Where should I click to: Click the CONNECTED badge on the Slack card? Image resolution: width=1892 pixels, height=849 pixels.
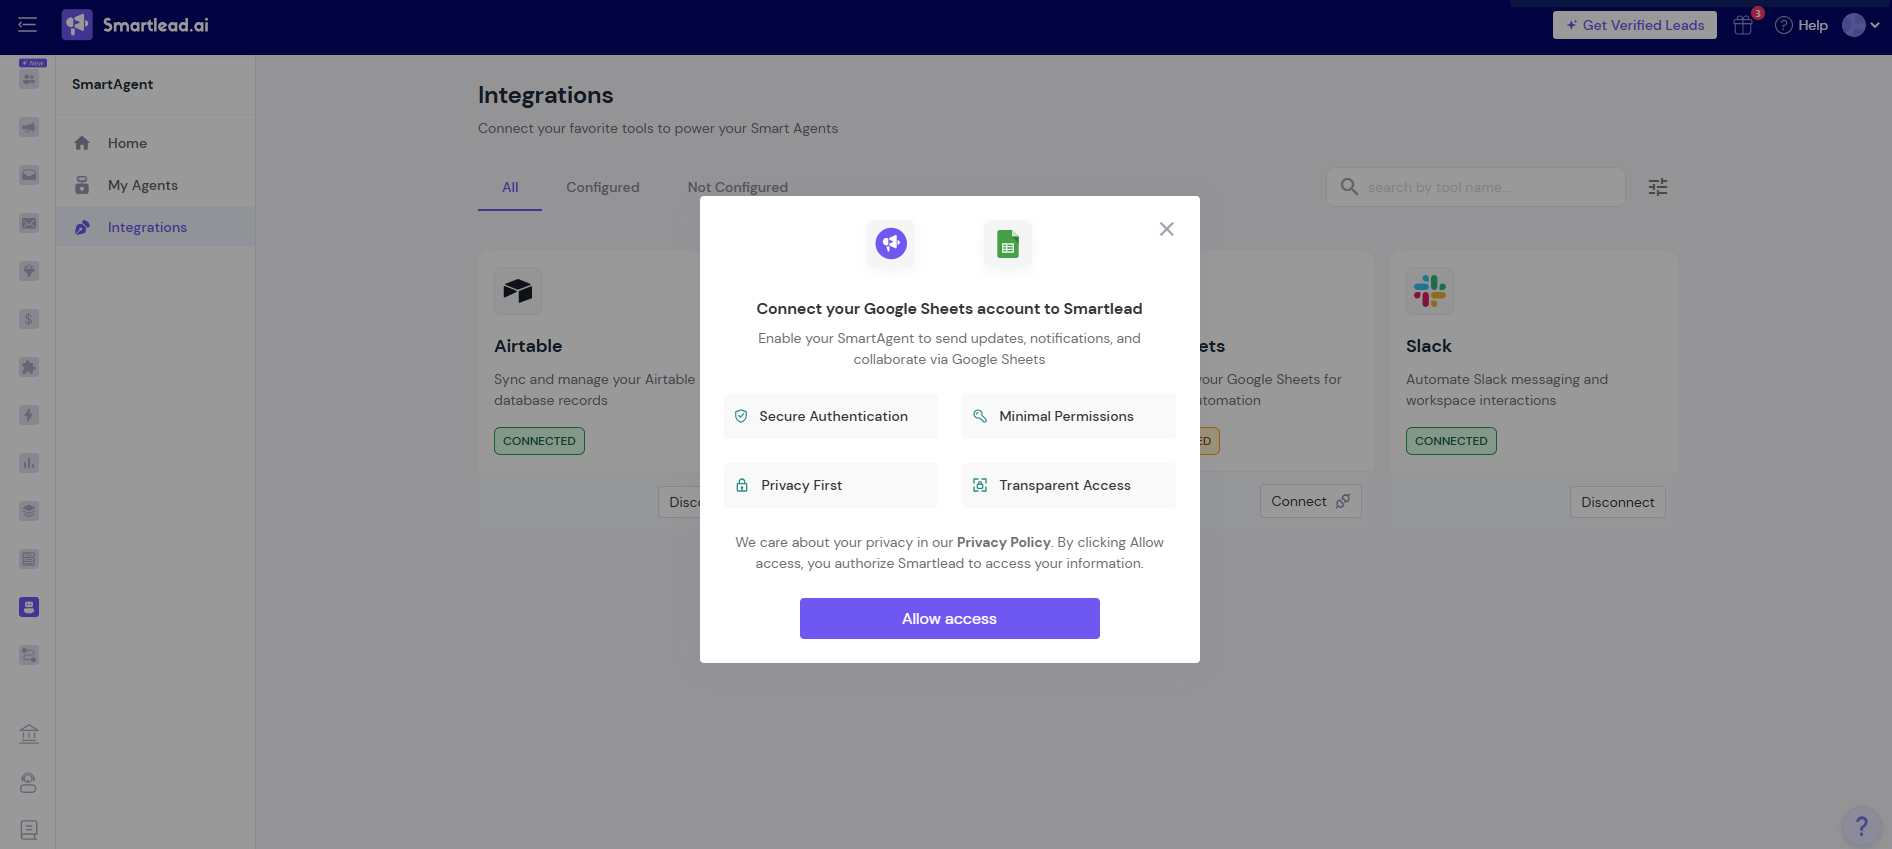(x=1451, y=441)
